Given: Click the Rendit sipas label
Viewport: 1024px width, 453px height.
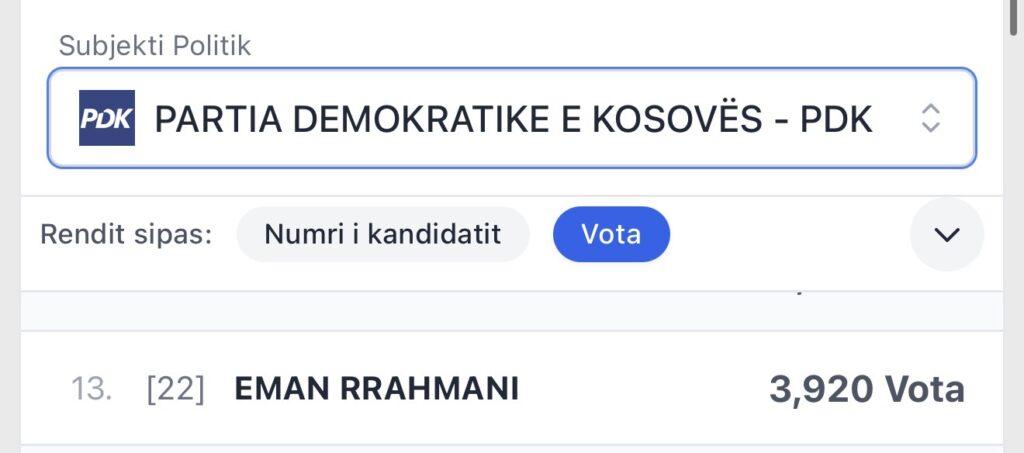Looking at the screenshot, I should tap(127, 234).
